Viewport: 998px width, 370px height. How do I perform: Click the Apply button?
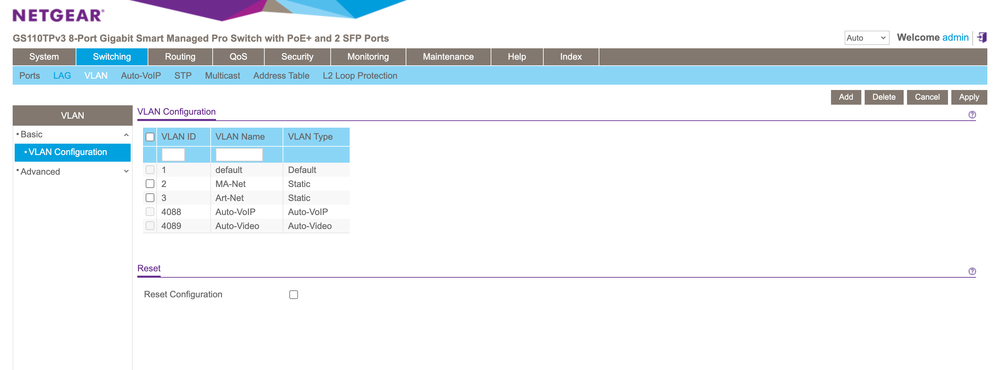(969, 97)
